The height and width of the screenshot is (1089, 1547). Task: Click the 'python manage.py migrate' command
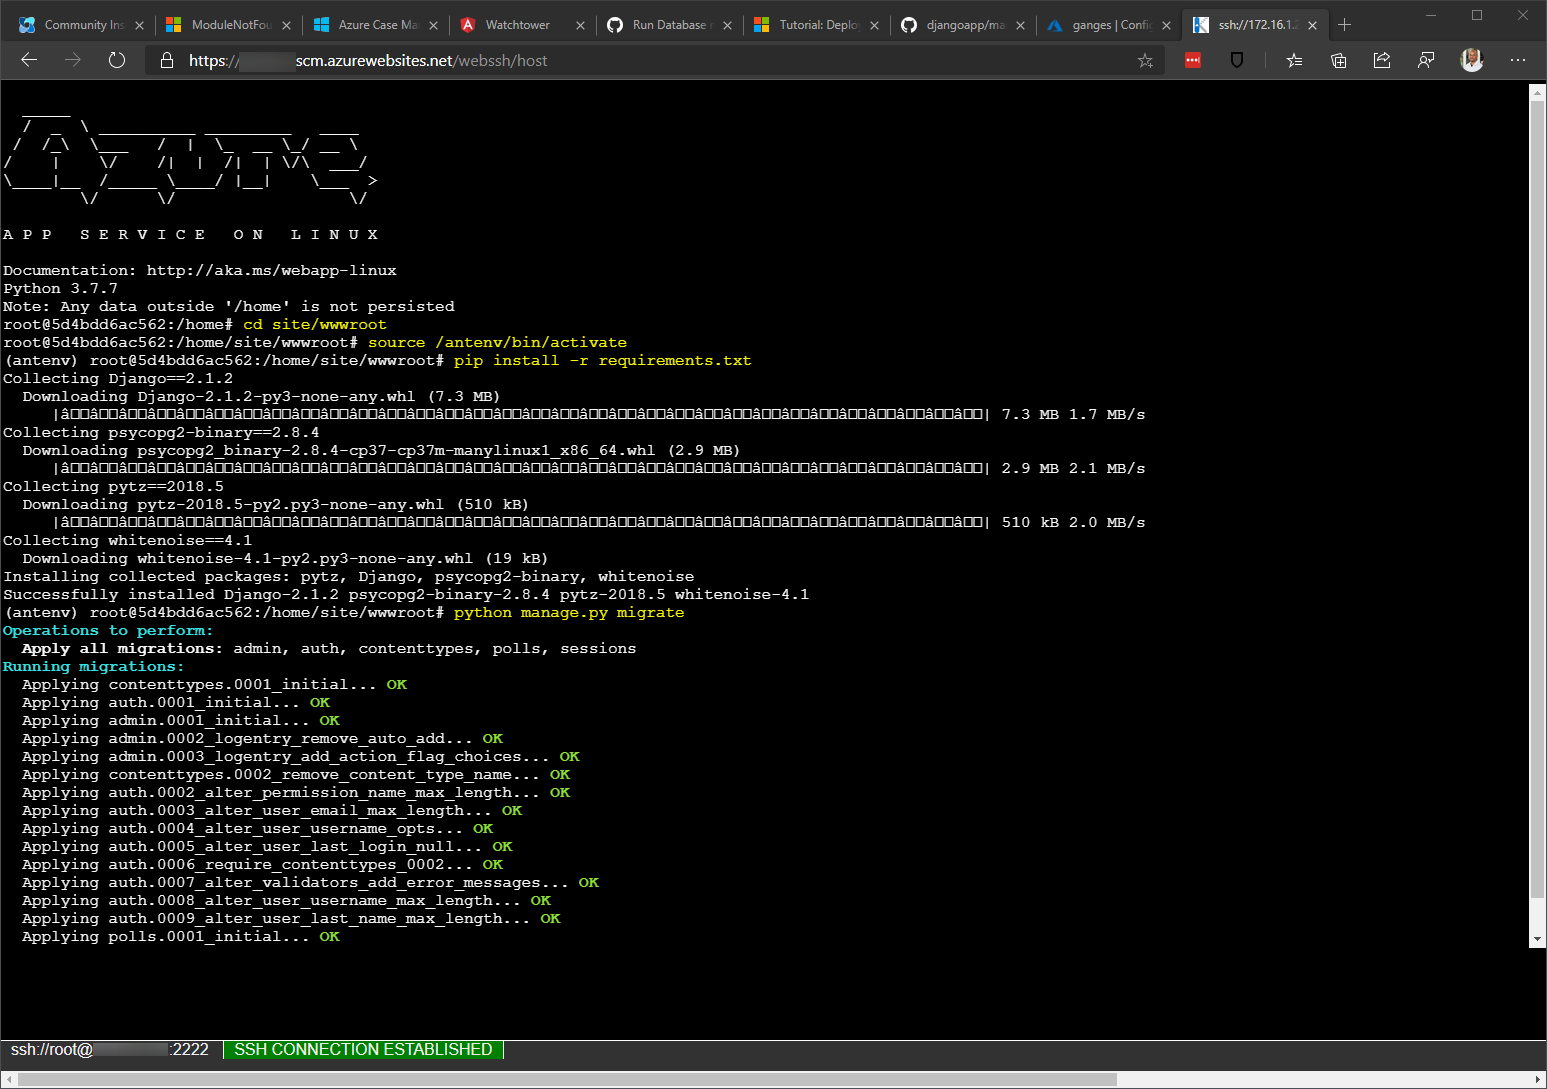point(569,612)
